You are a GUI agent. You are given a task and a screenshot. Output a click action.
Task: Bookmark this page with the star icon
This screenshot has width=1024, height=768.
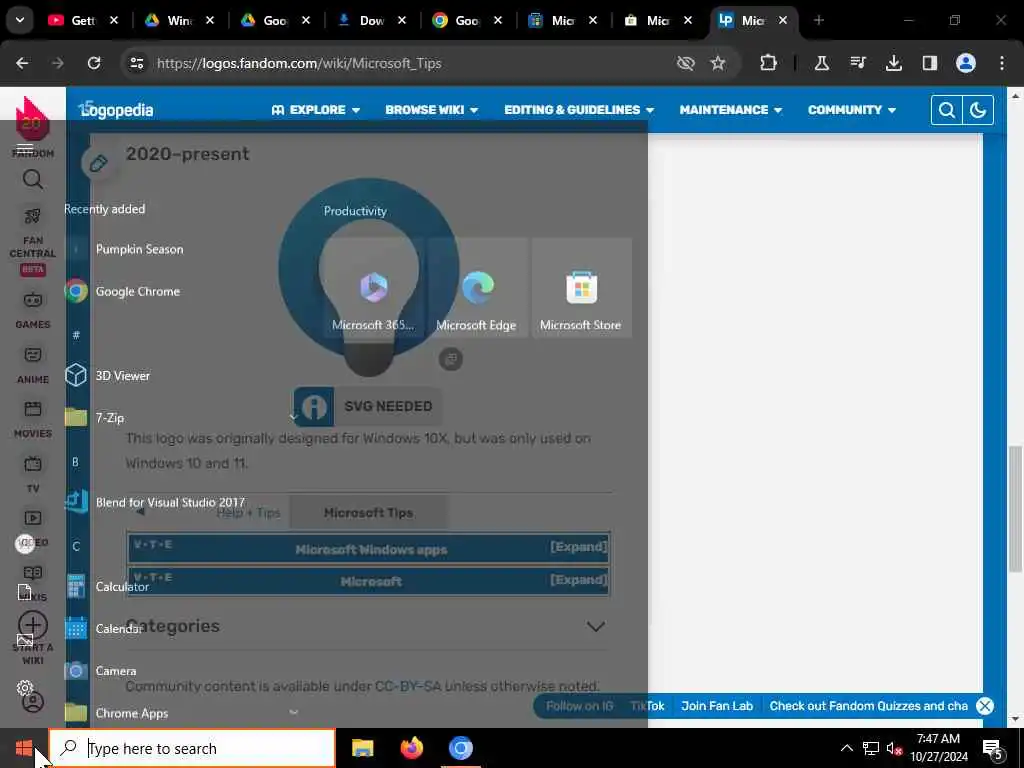pos(718,63)
